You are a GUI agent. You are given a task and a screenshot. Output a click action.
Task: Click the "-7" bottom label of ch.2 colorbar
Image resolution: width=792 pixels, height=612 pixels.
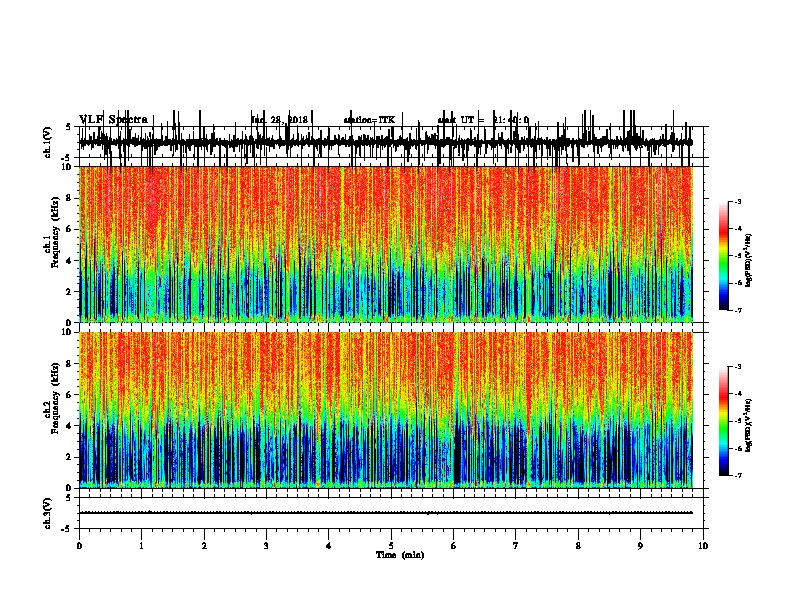737,476
